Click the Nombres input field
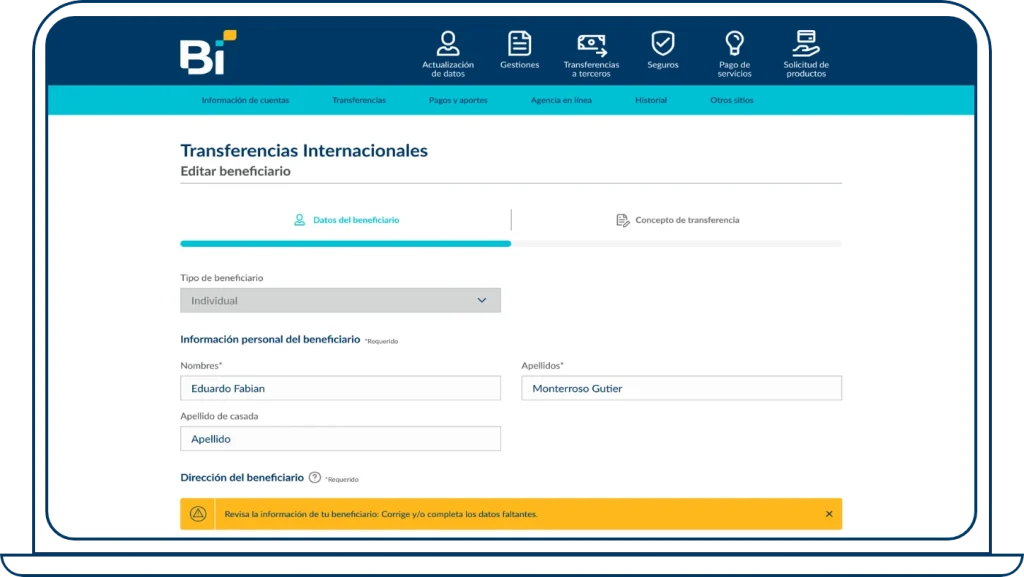The image size is (1024, 577). [x=340, y=388]
